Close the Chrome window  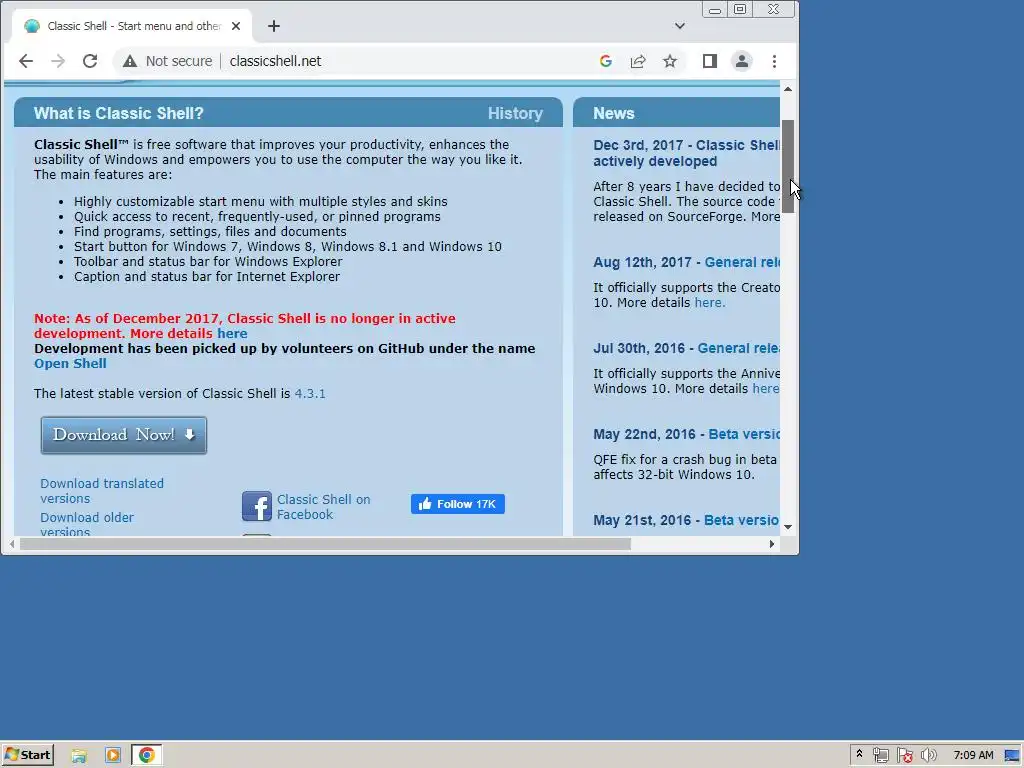point(774,9)
